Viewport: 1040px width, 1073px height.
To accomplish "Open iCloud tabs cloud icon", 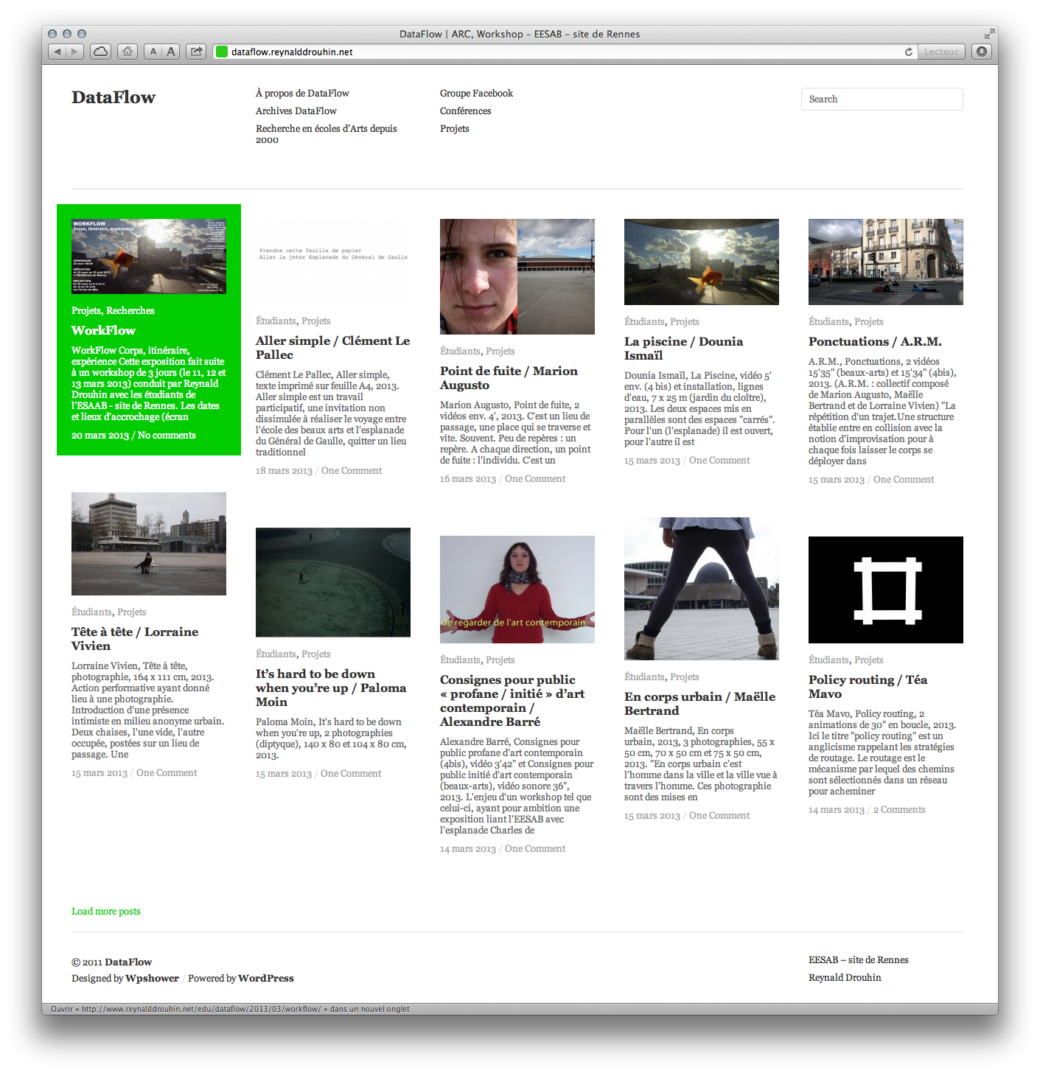I will (101, 51).
